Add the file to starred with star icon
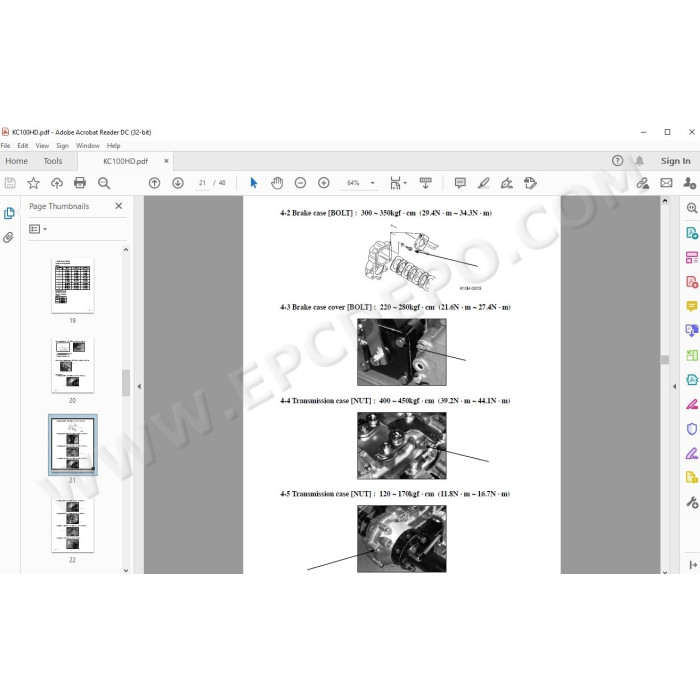 pos(33,183)
